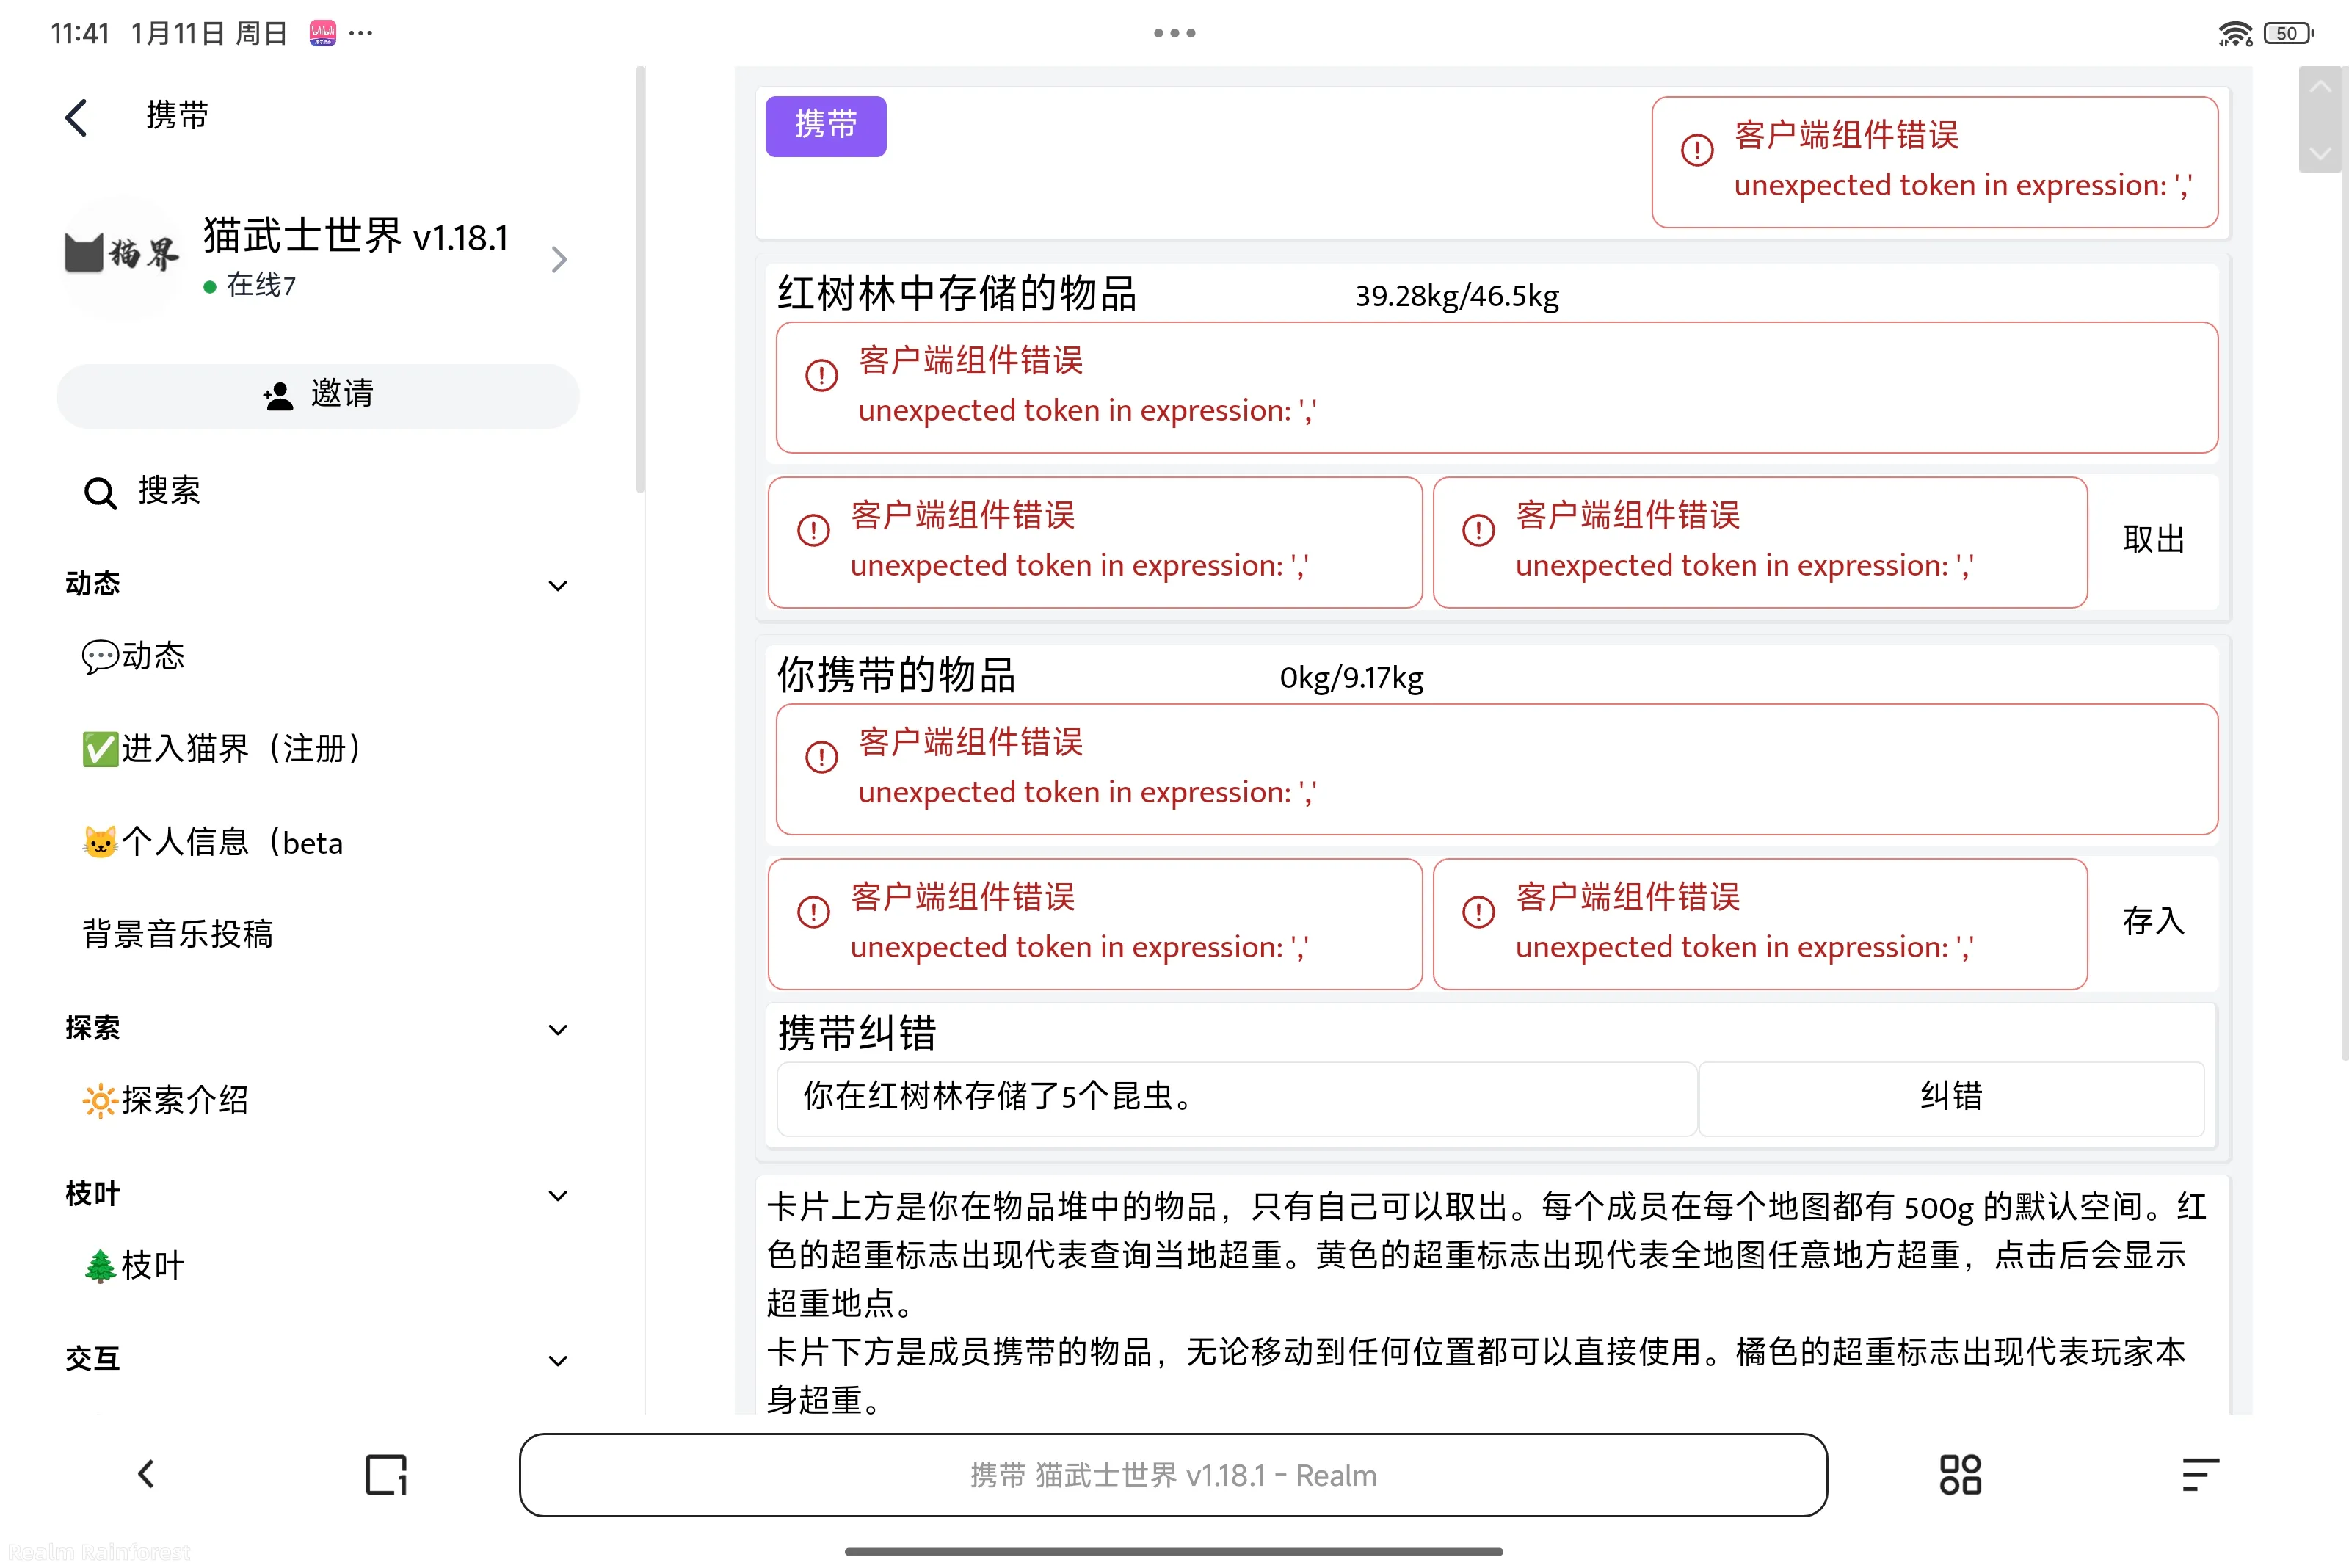Collapse the 动态 section
This screenshot has width=2349, height=1568.
[558, 586]
